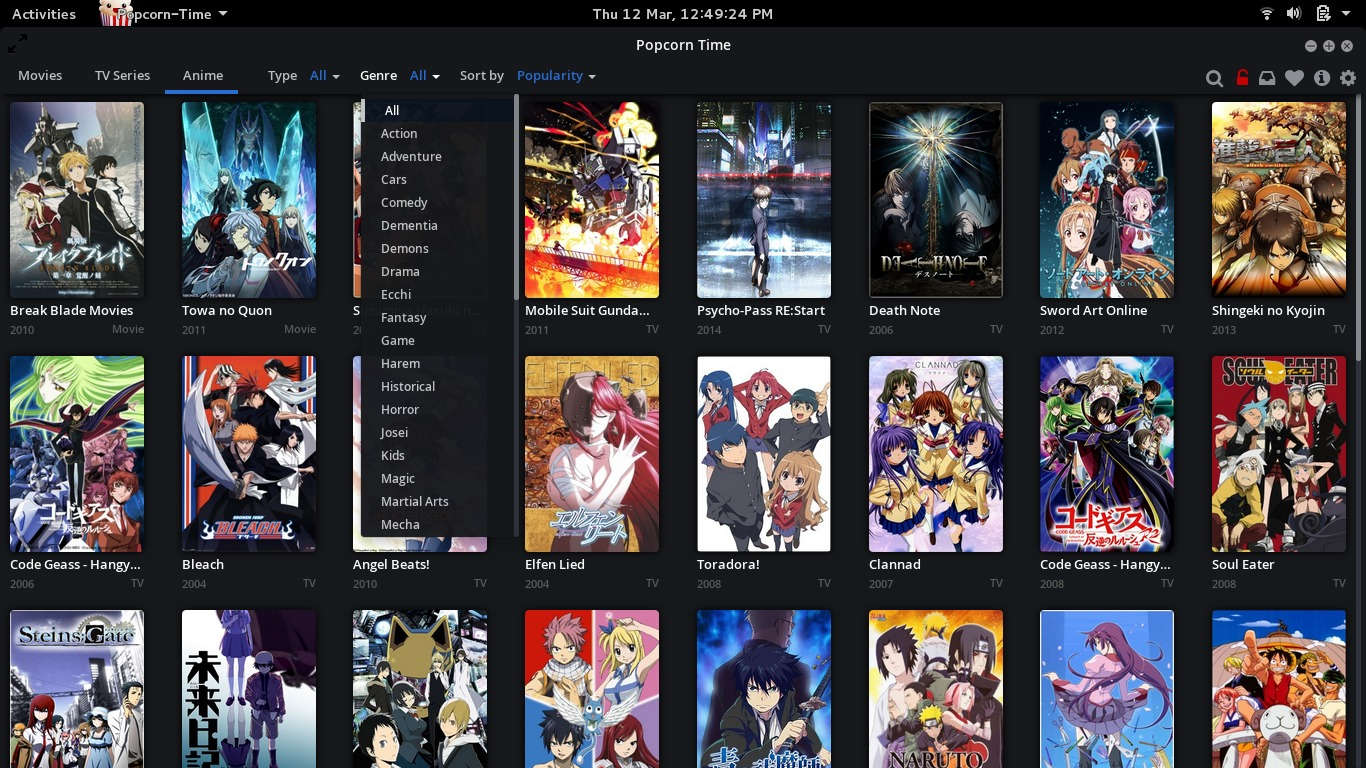Toggle fullscreen using the arrows icon
Image resolution: width=1366 pixels, height=768 pixels.
pyautogui.click(x=17, y=44)
